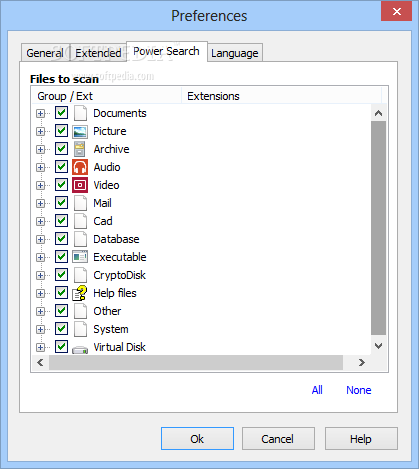419x469 pixels.
Task: Click the vertical scrollbar thumb
Action: [378, 228]
